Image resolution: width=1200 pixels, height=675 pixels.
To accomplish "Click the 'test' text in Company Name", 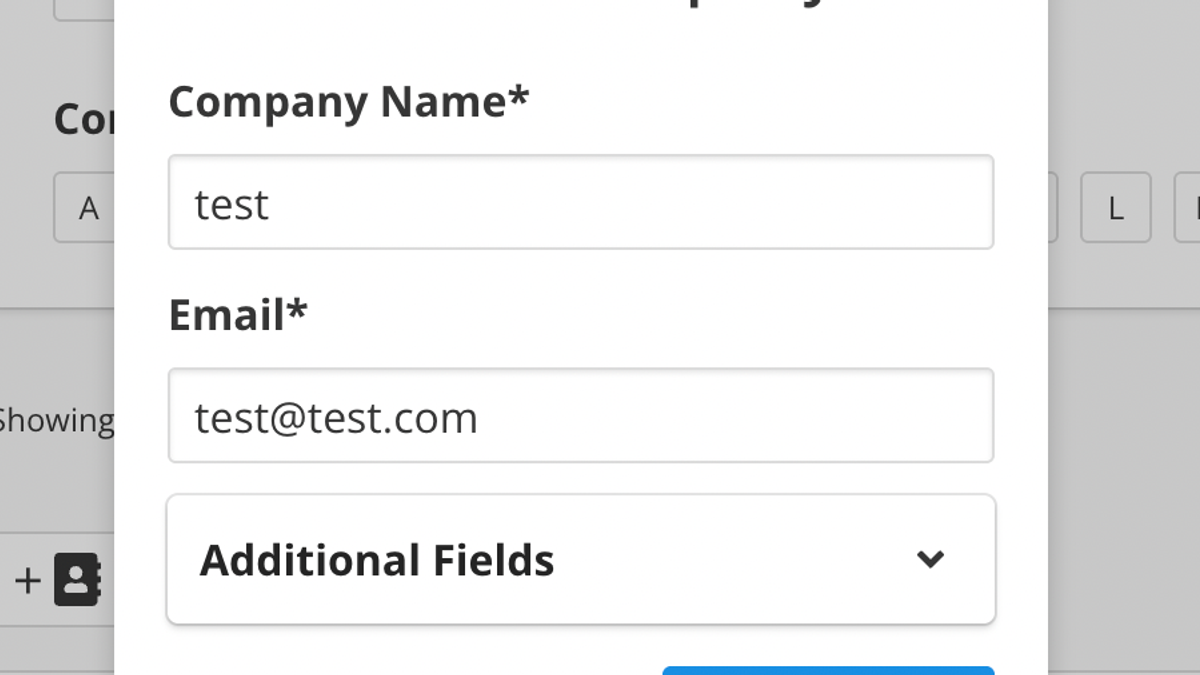I will pos(232,204).
